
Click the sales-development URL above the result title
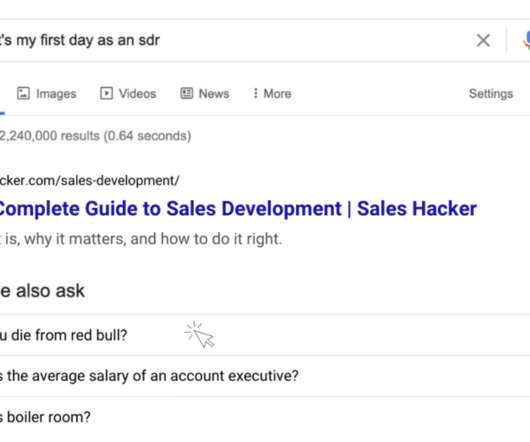(x=90, y=180)
